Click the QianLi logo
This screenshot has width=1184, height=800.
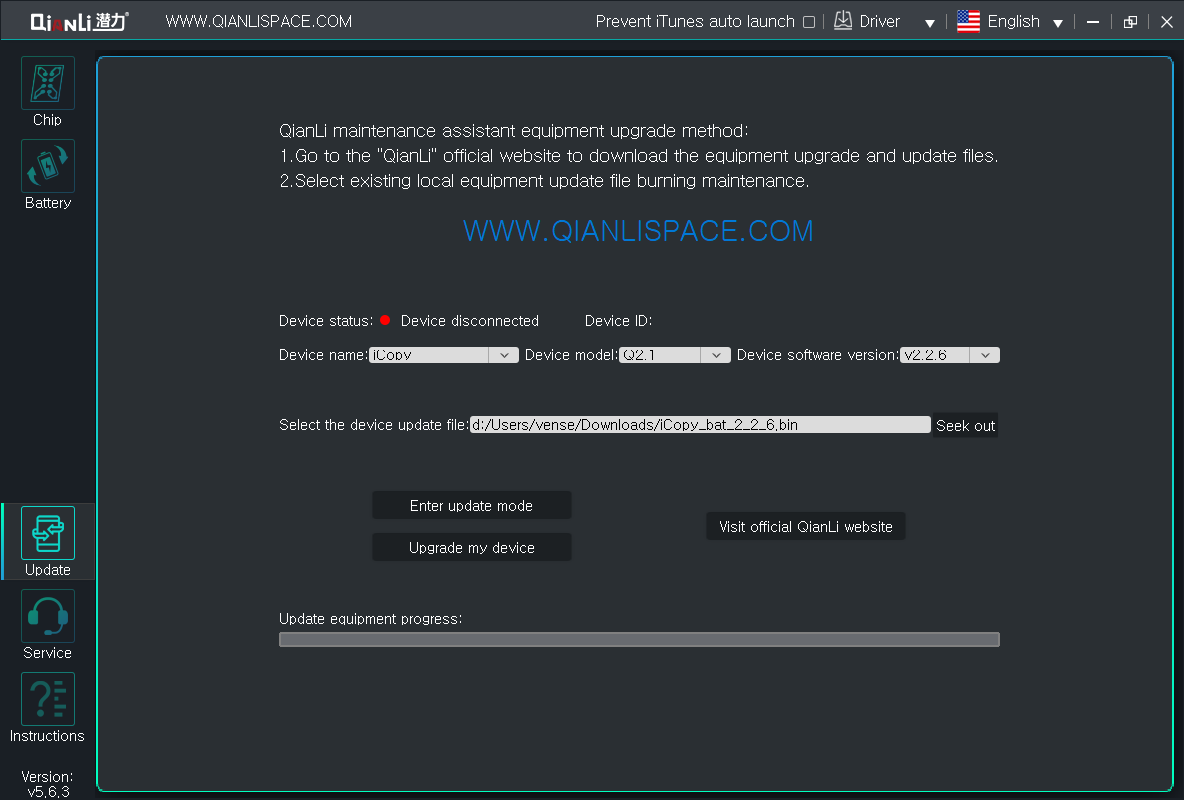tap(79, 21)
